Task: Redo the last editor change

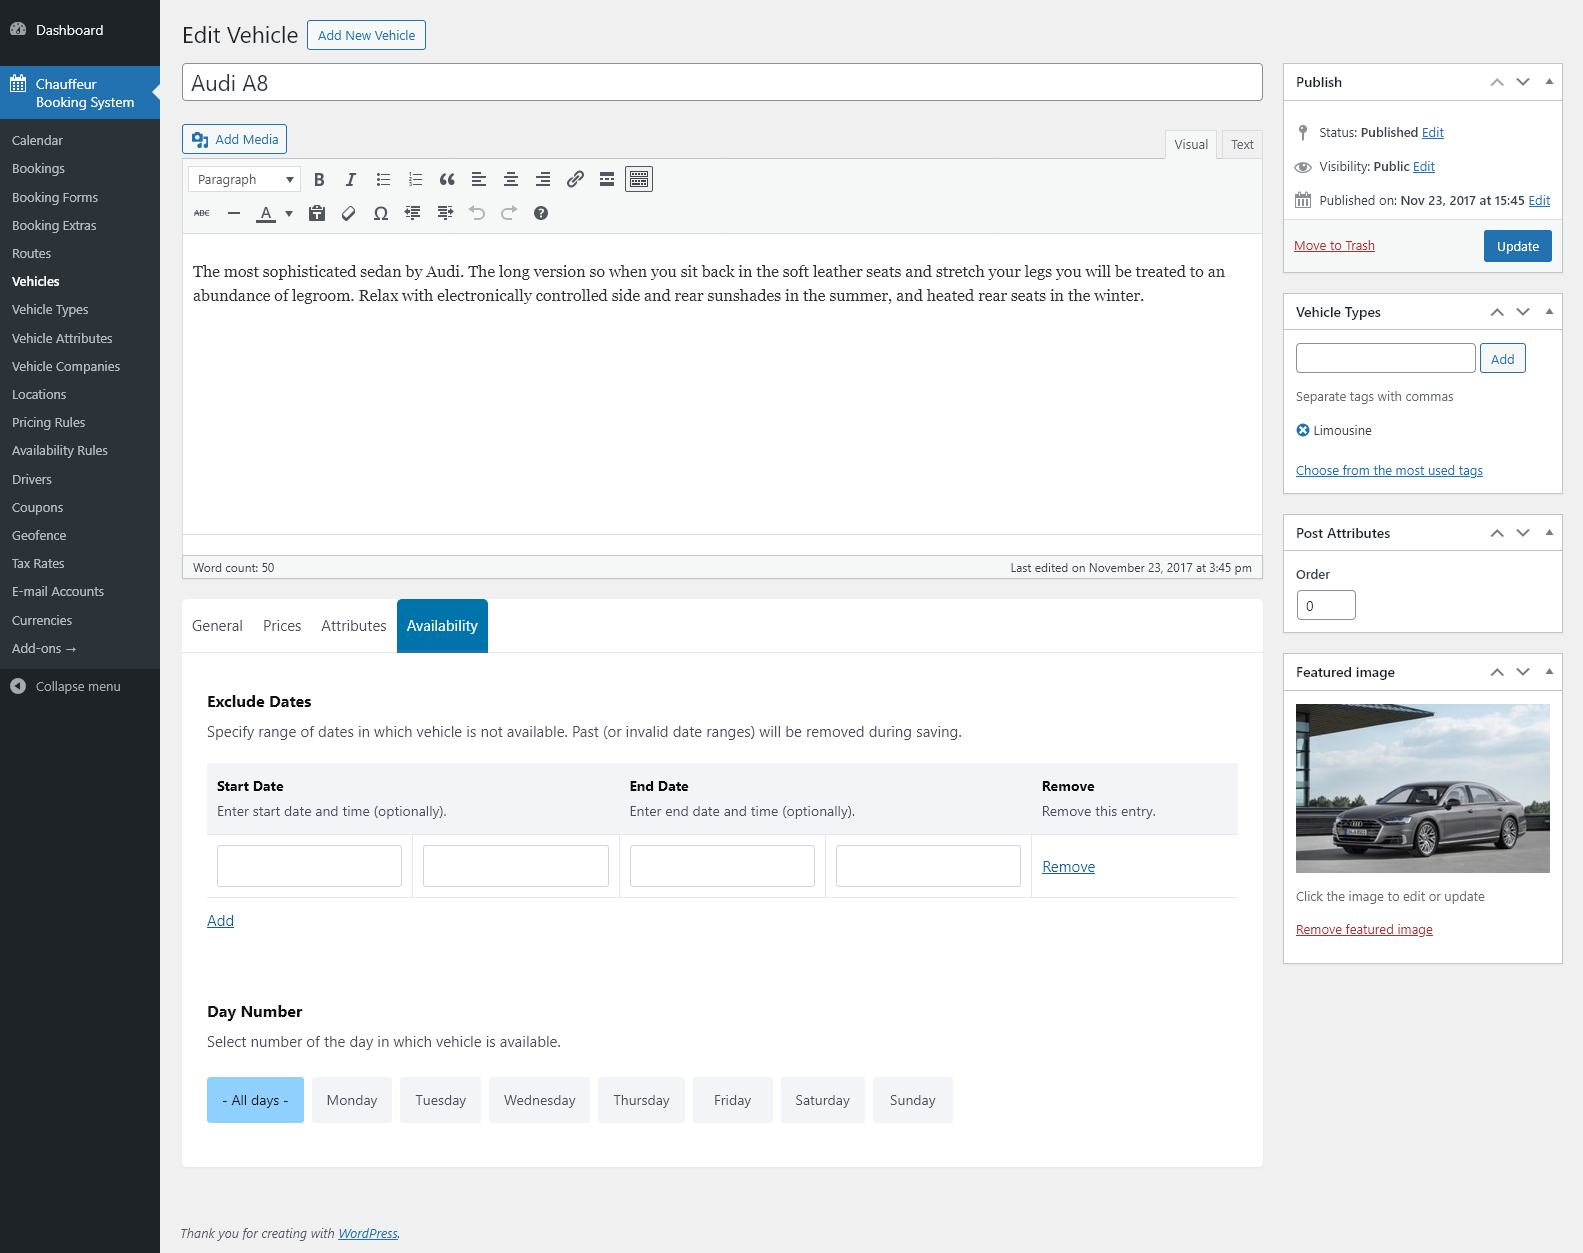Action: [x=509, y=213]
